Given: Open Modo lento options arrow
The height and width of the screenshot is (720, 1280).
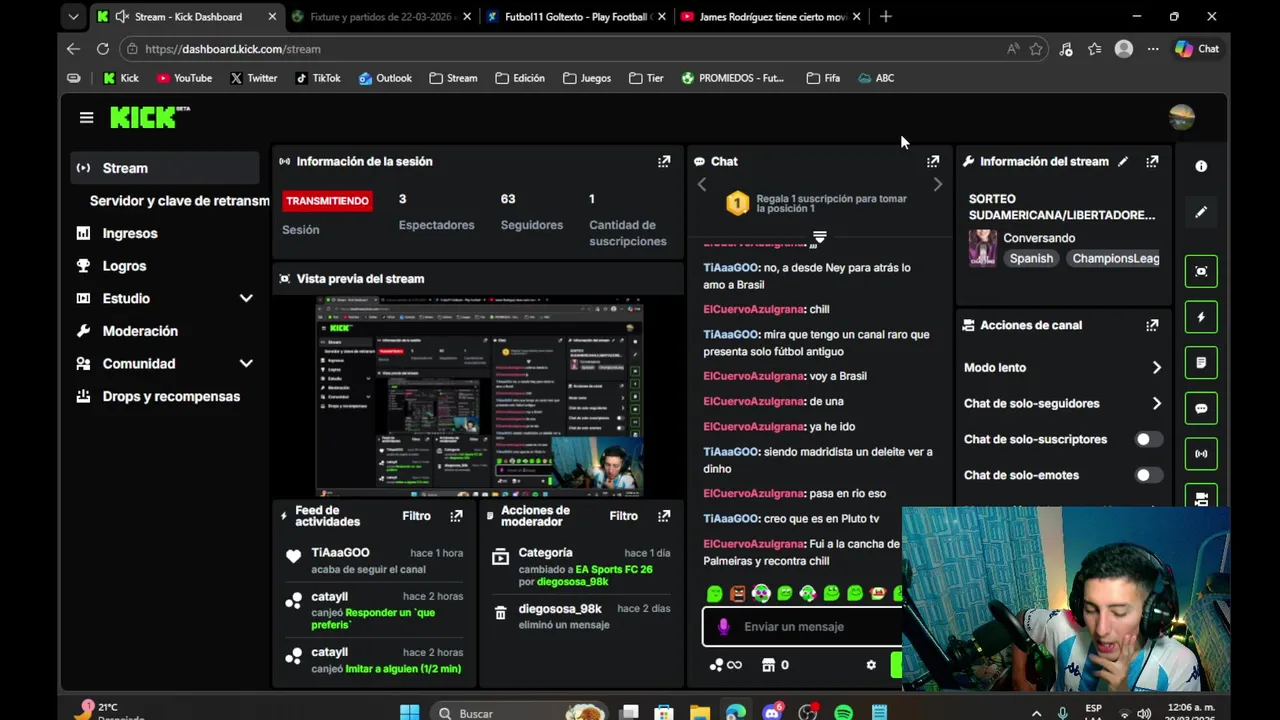Looking at the screenshot, I should (1156, 368).
